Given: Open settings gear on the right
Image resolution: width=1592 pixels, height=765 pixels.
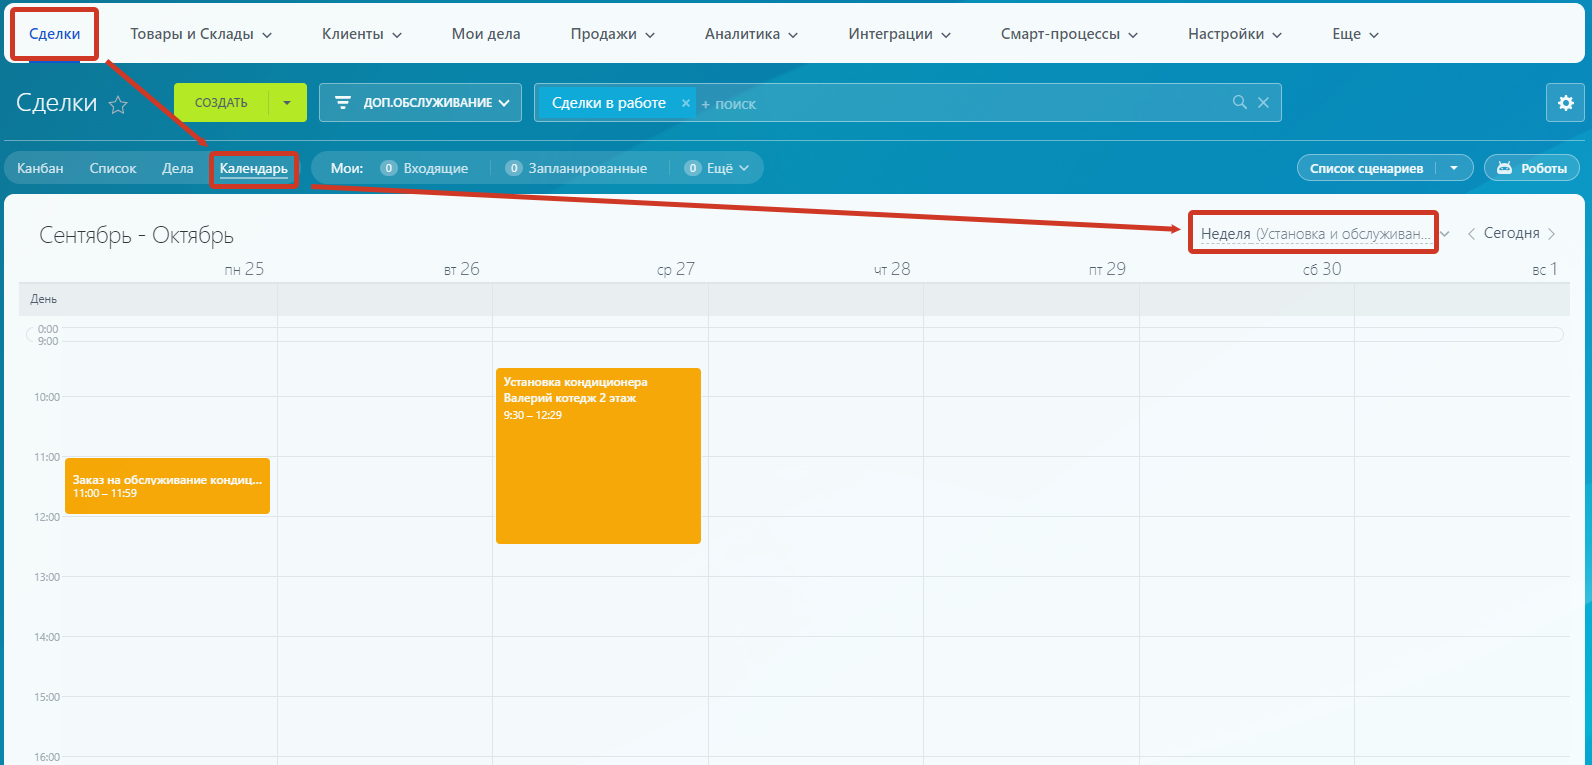Looking at the screenshot, I should (1565, 103).
